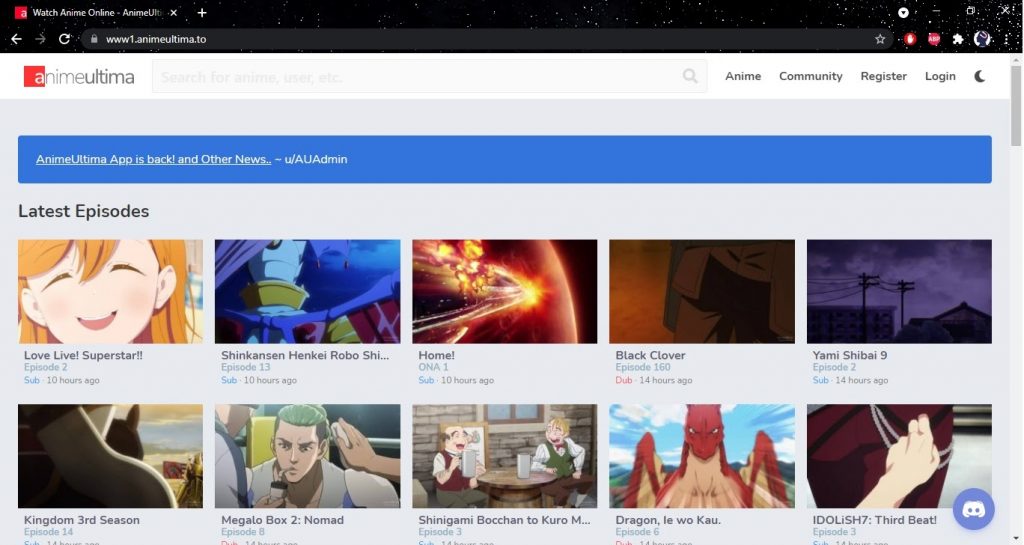The width and height of the screenshot is (1024, 545).
Task: Open the Home! ONA thumbnail
Action: (505, 291)
